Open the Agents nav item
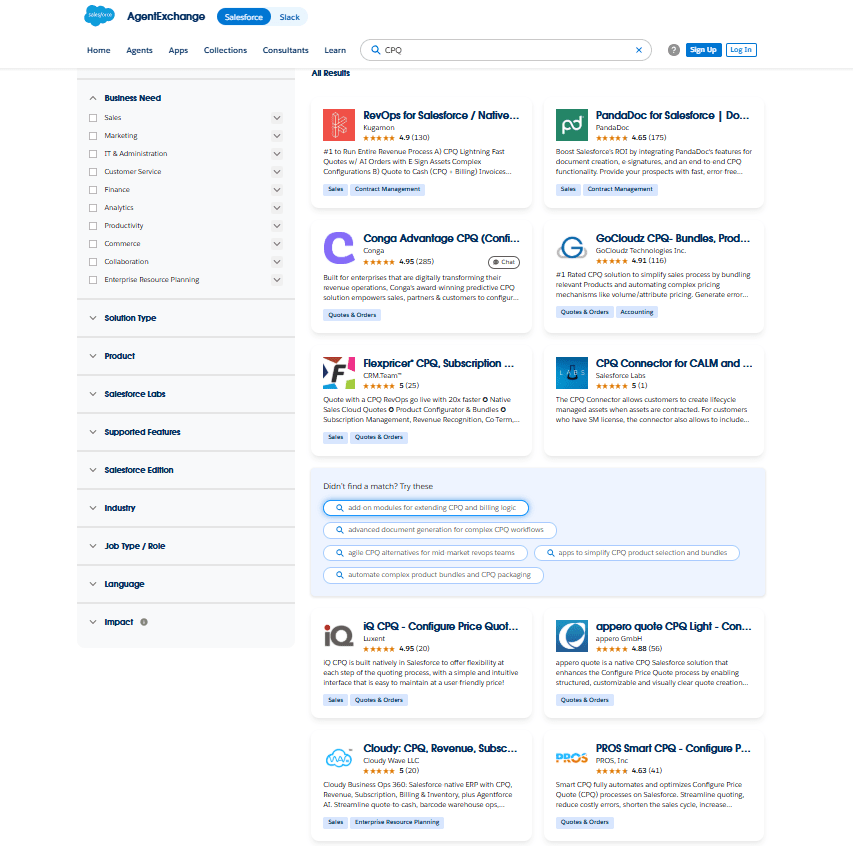This screenshot has height=846, width=853. point(139,50)
